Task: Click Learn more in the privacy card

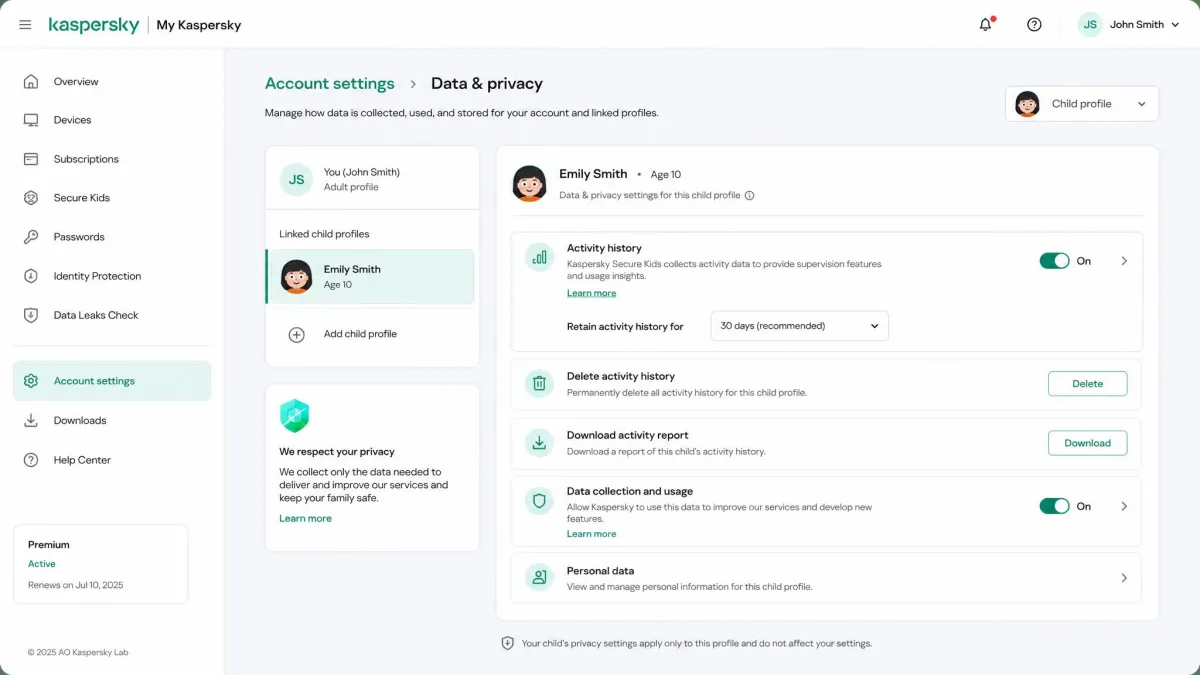Action: [305, 518]
